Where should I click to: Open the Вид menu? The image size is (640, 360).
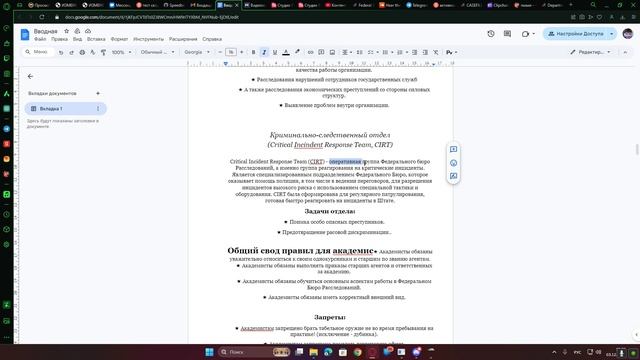[78, 39]
